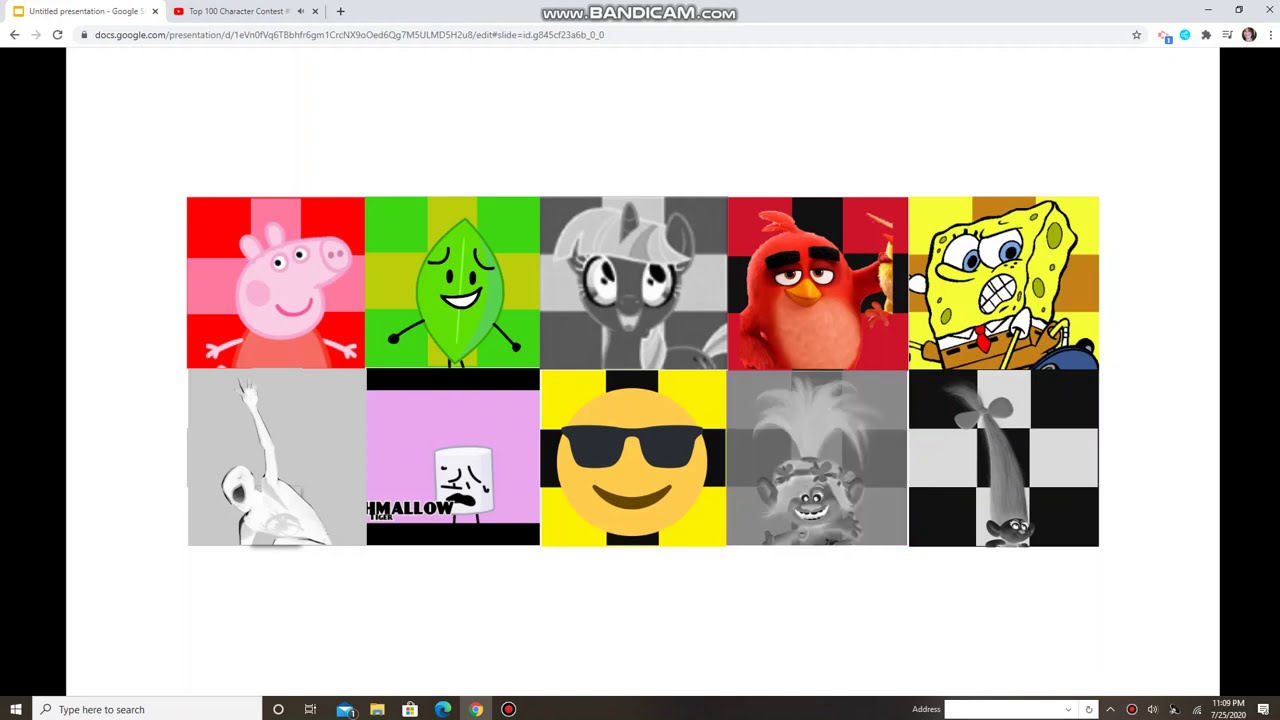Open Microsoft Edge from taskbar
1280x720 pixels.
(443, 709)
